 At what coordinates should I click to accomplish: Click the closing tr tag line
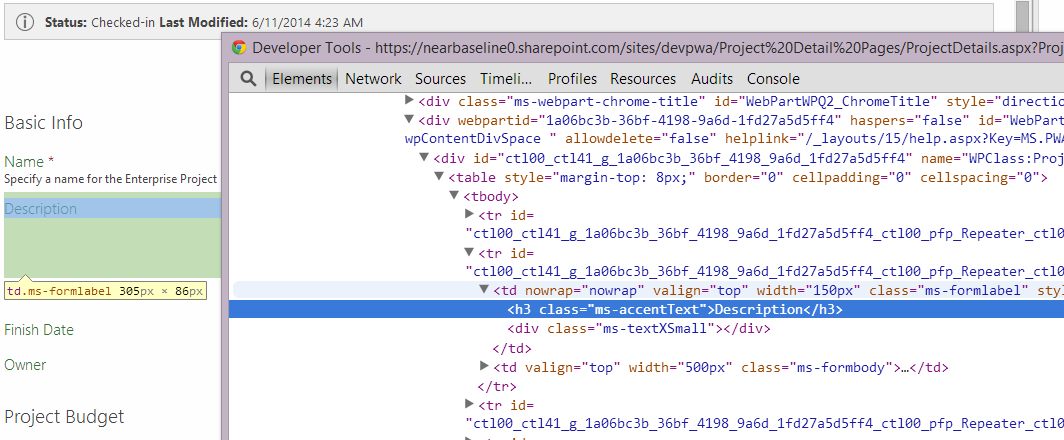point(497,386)
